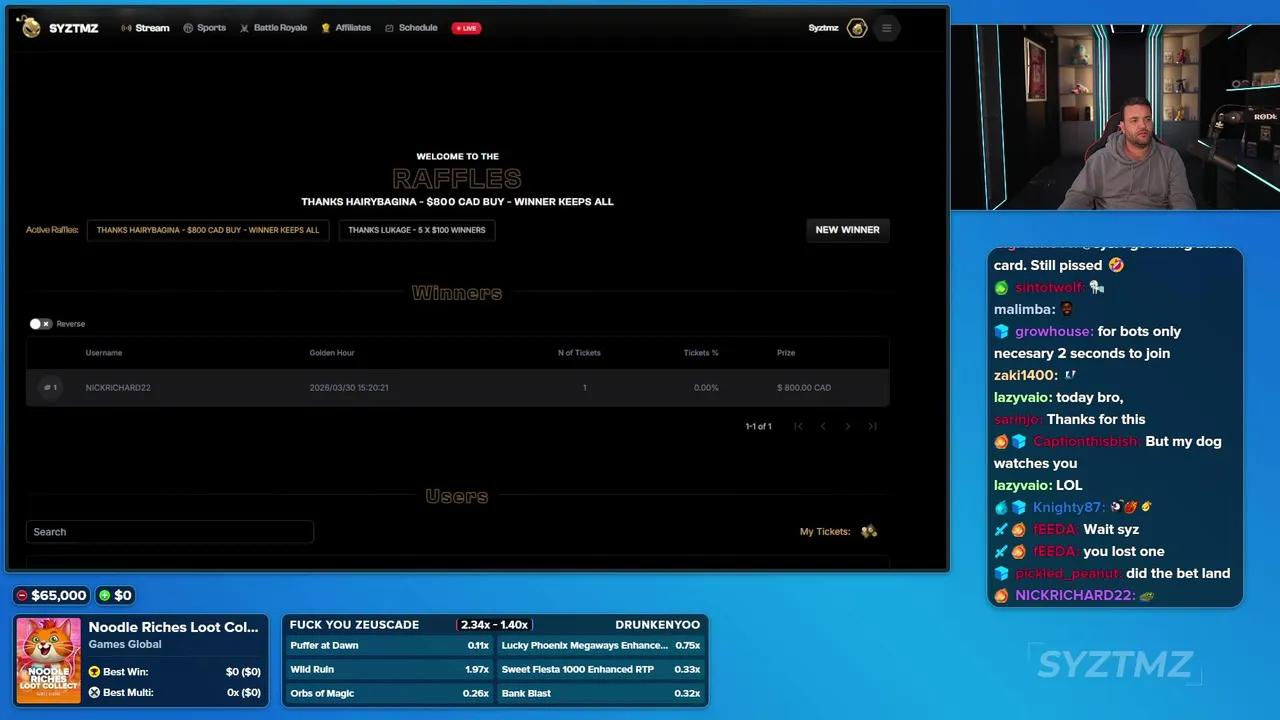This screenshot has width=1280, height=720.
Task: Click the Lucky Phoenix Megaways row
Action: pyautogui.click(x=601, y=646)
